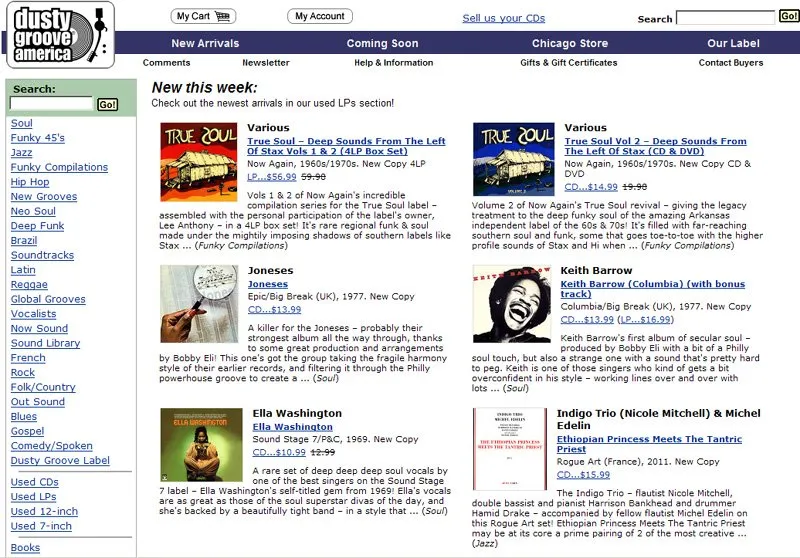Browse the Soul category
Image resolution: width=800 pixels, height=558 pixels.
21,123
